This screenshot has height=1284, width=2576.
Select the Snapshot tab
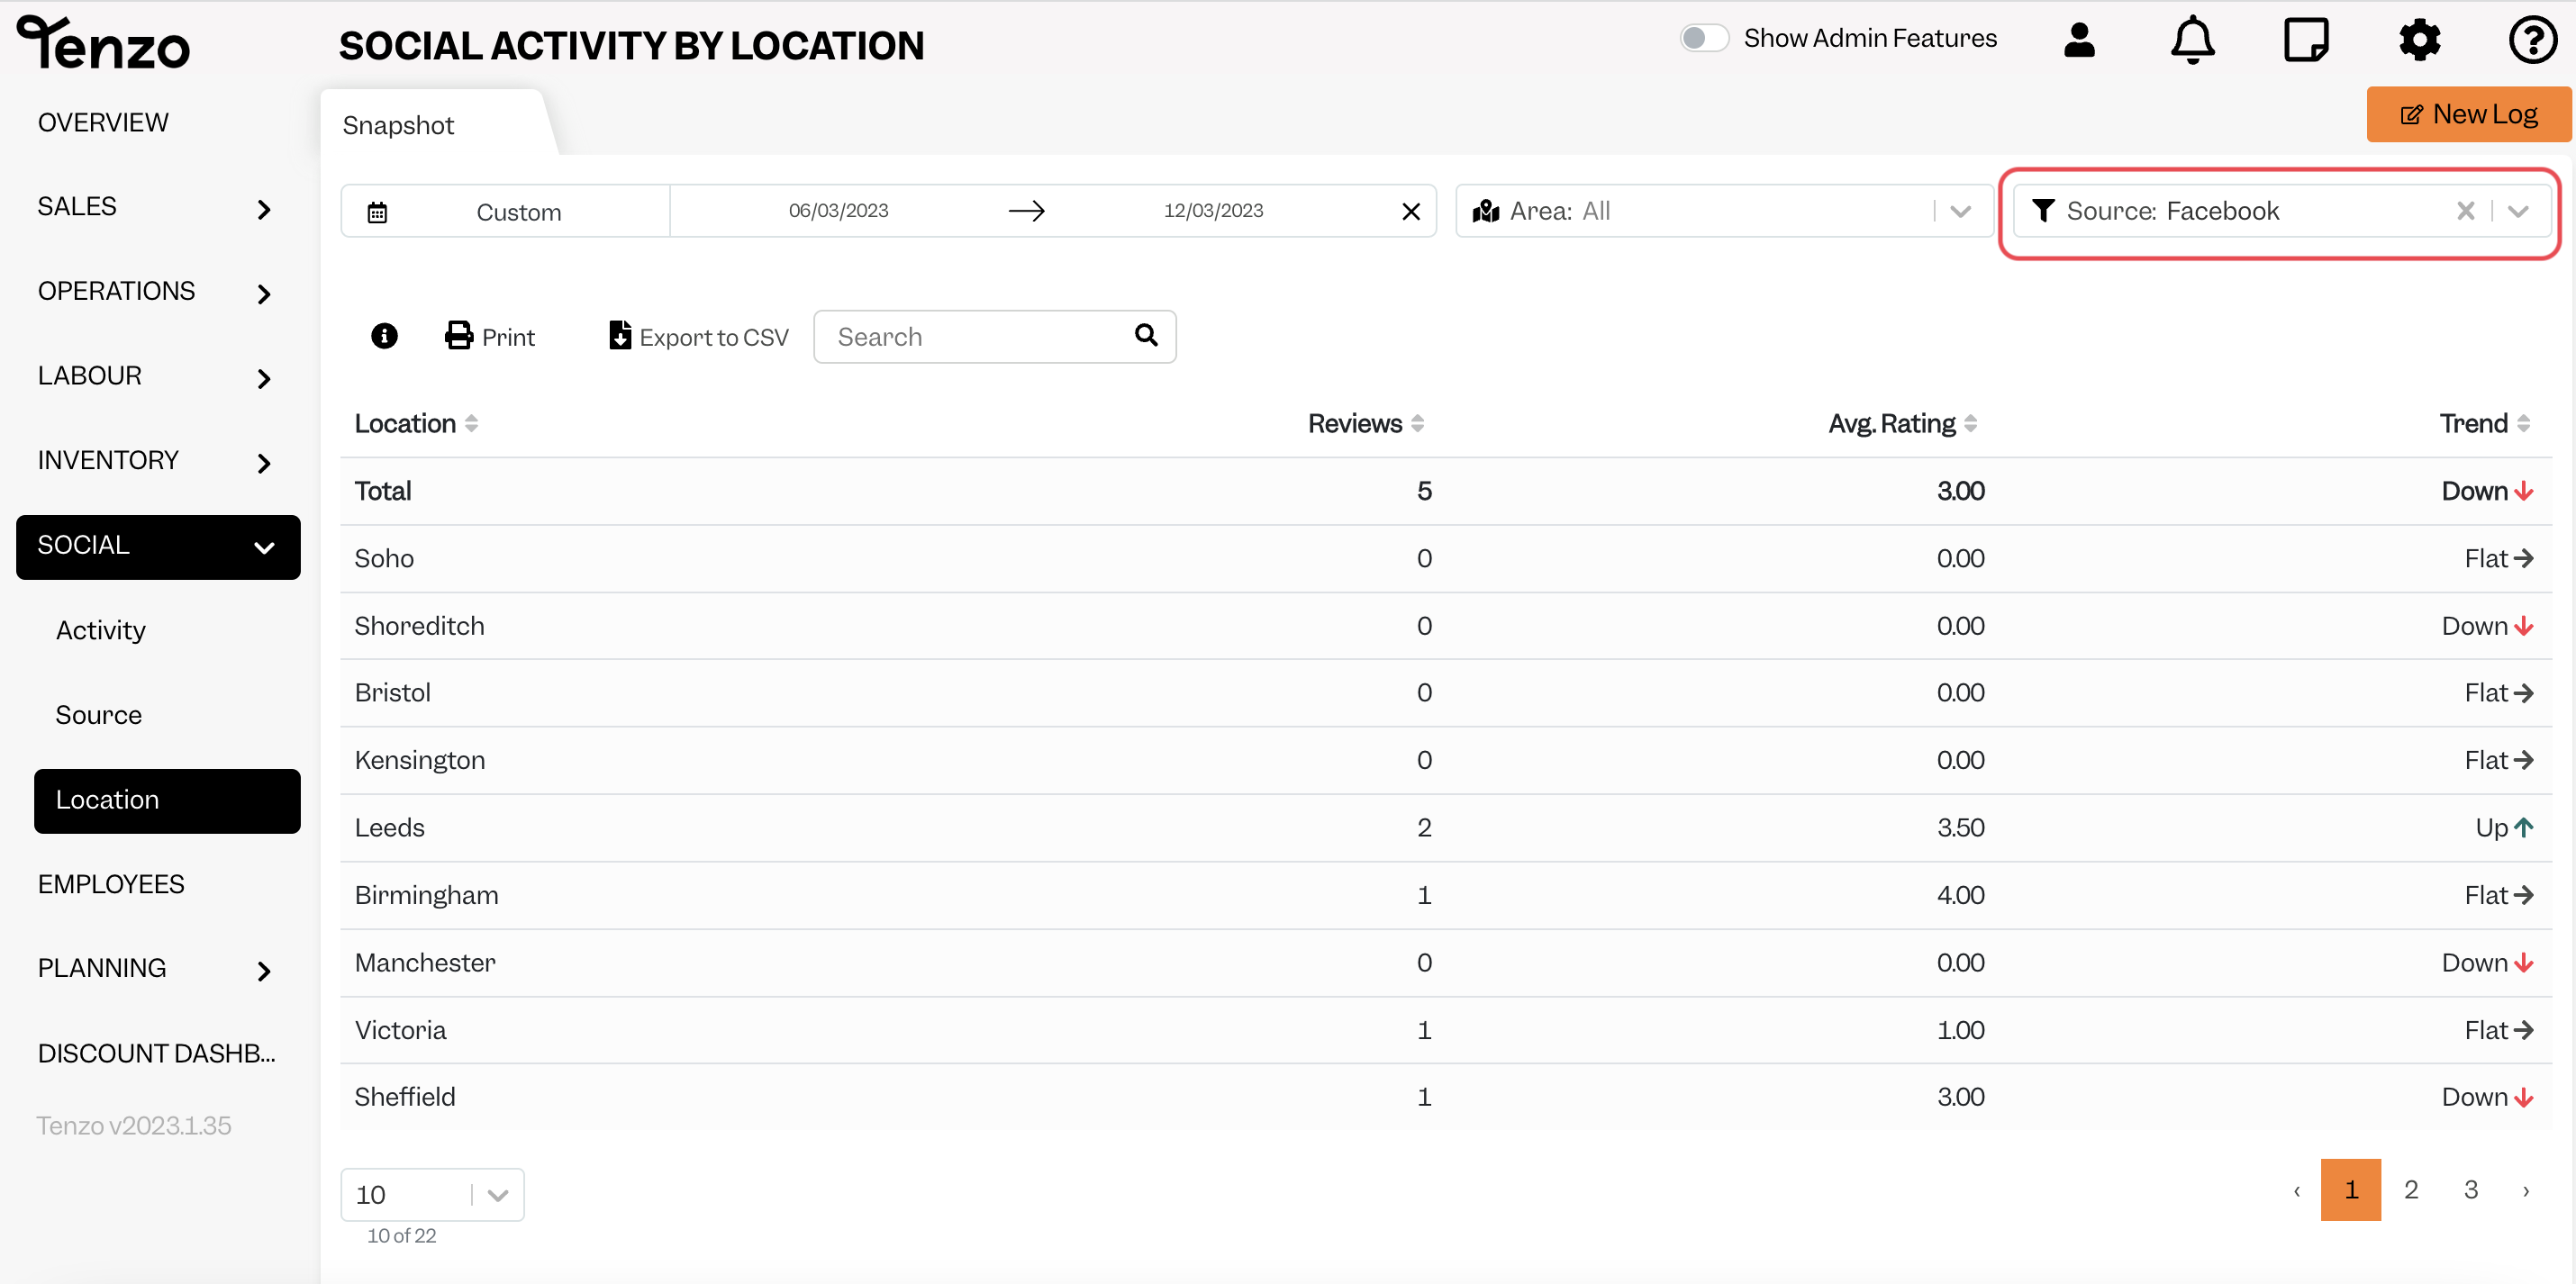tap(398, 125)
